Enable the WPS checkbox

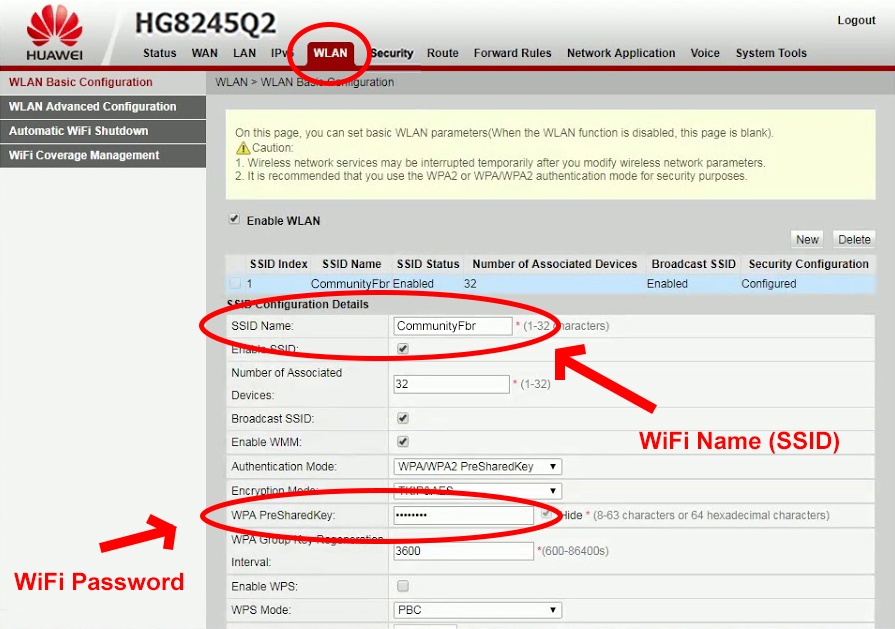point(403,586)
